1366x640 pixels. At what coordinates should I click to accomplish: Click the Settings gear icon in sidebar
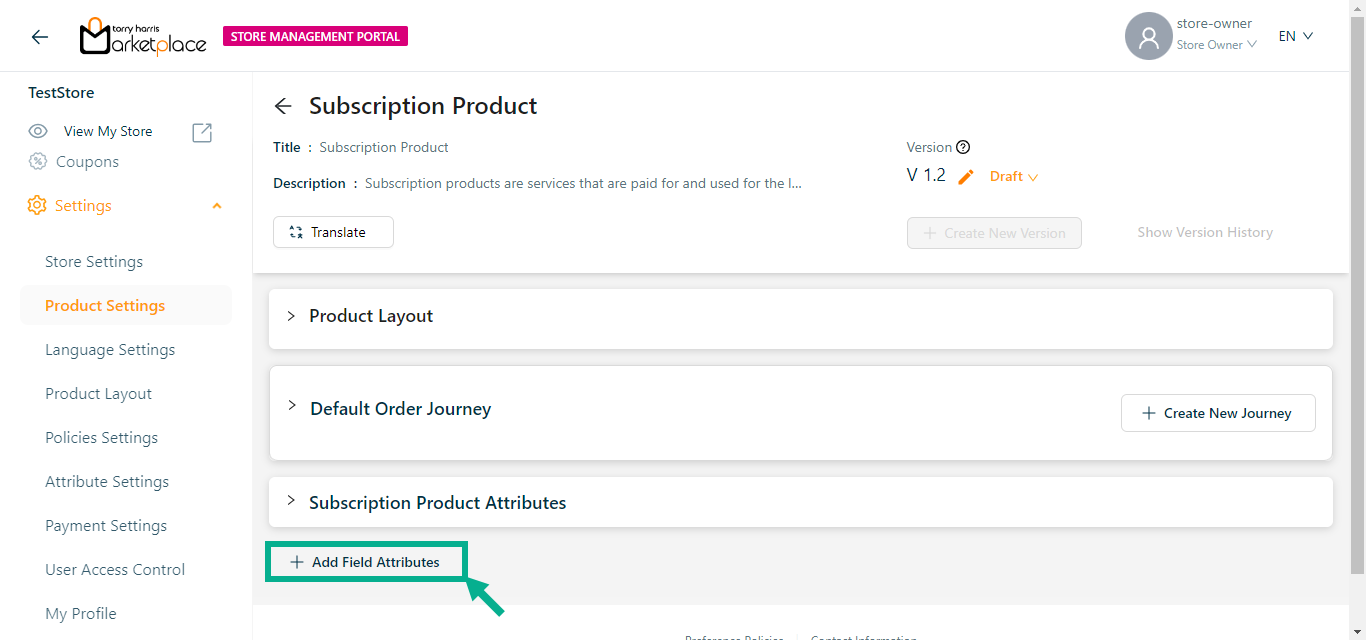pos(37,206)
